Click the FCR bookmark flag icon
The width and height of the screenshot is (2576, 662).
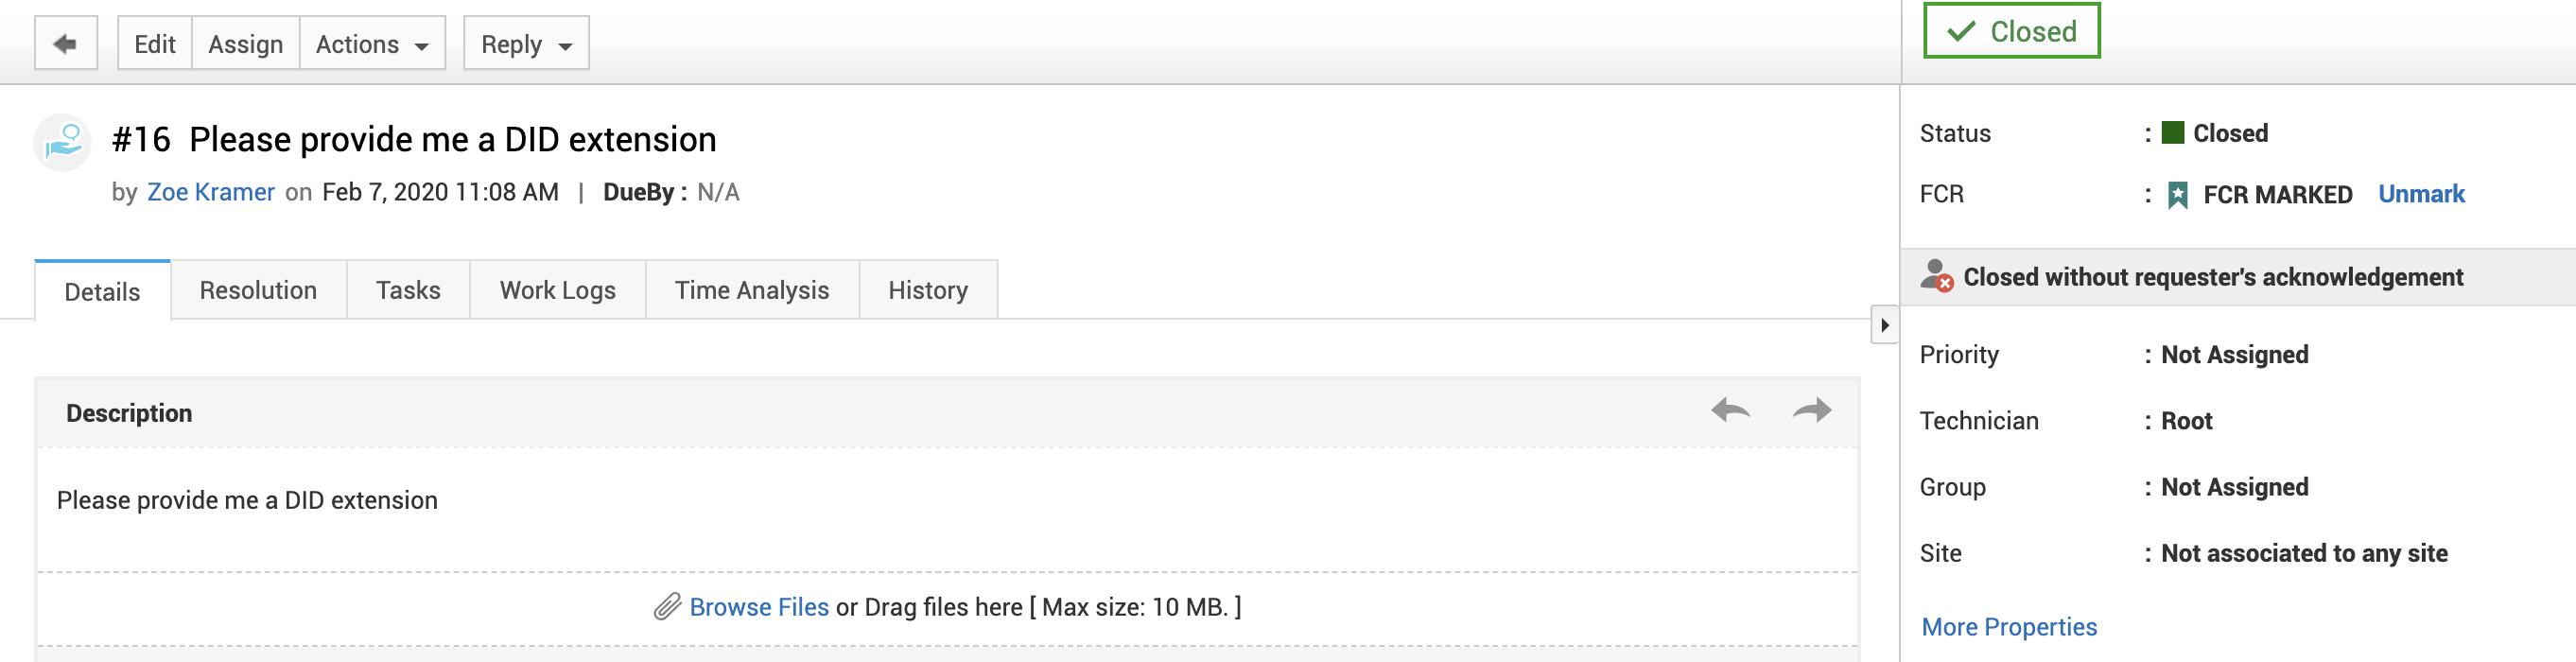coord(2177,195)
